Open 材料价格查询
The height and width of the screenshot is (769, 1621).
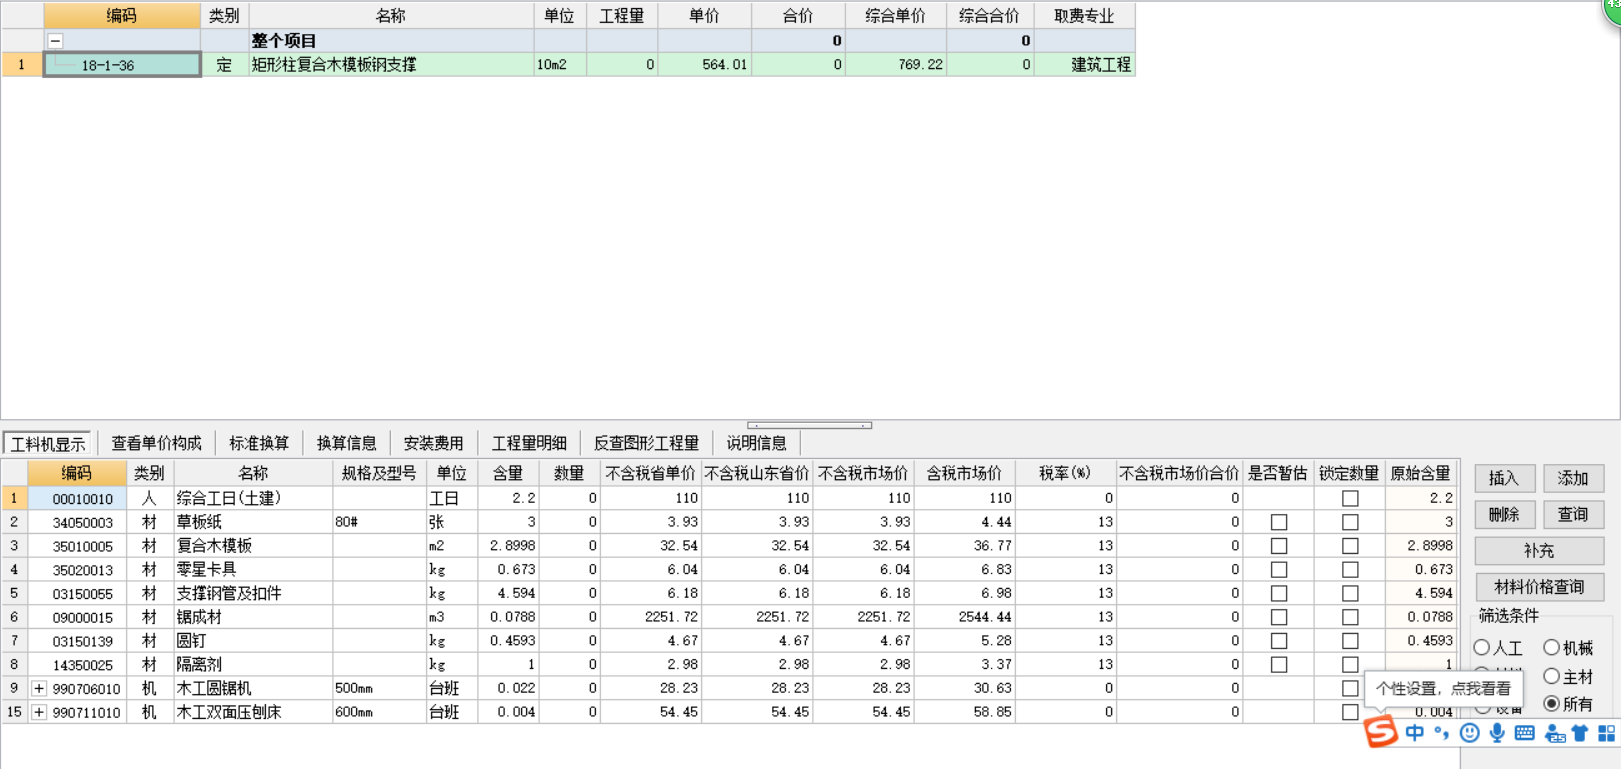click(1539, 587)
